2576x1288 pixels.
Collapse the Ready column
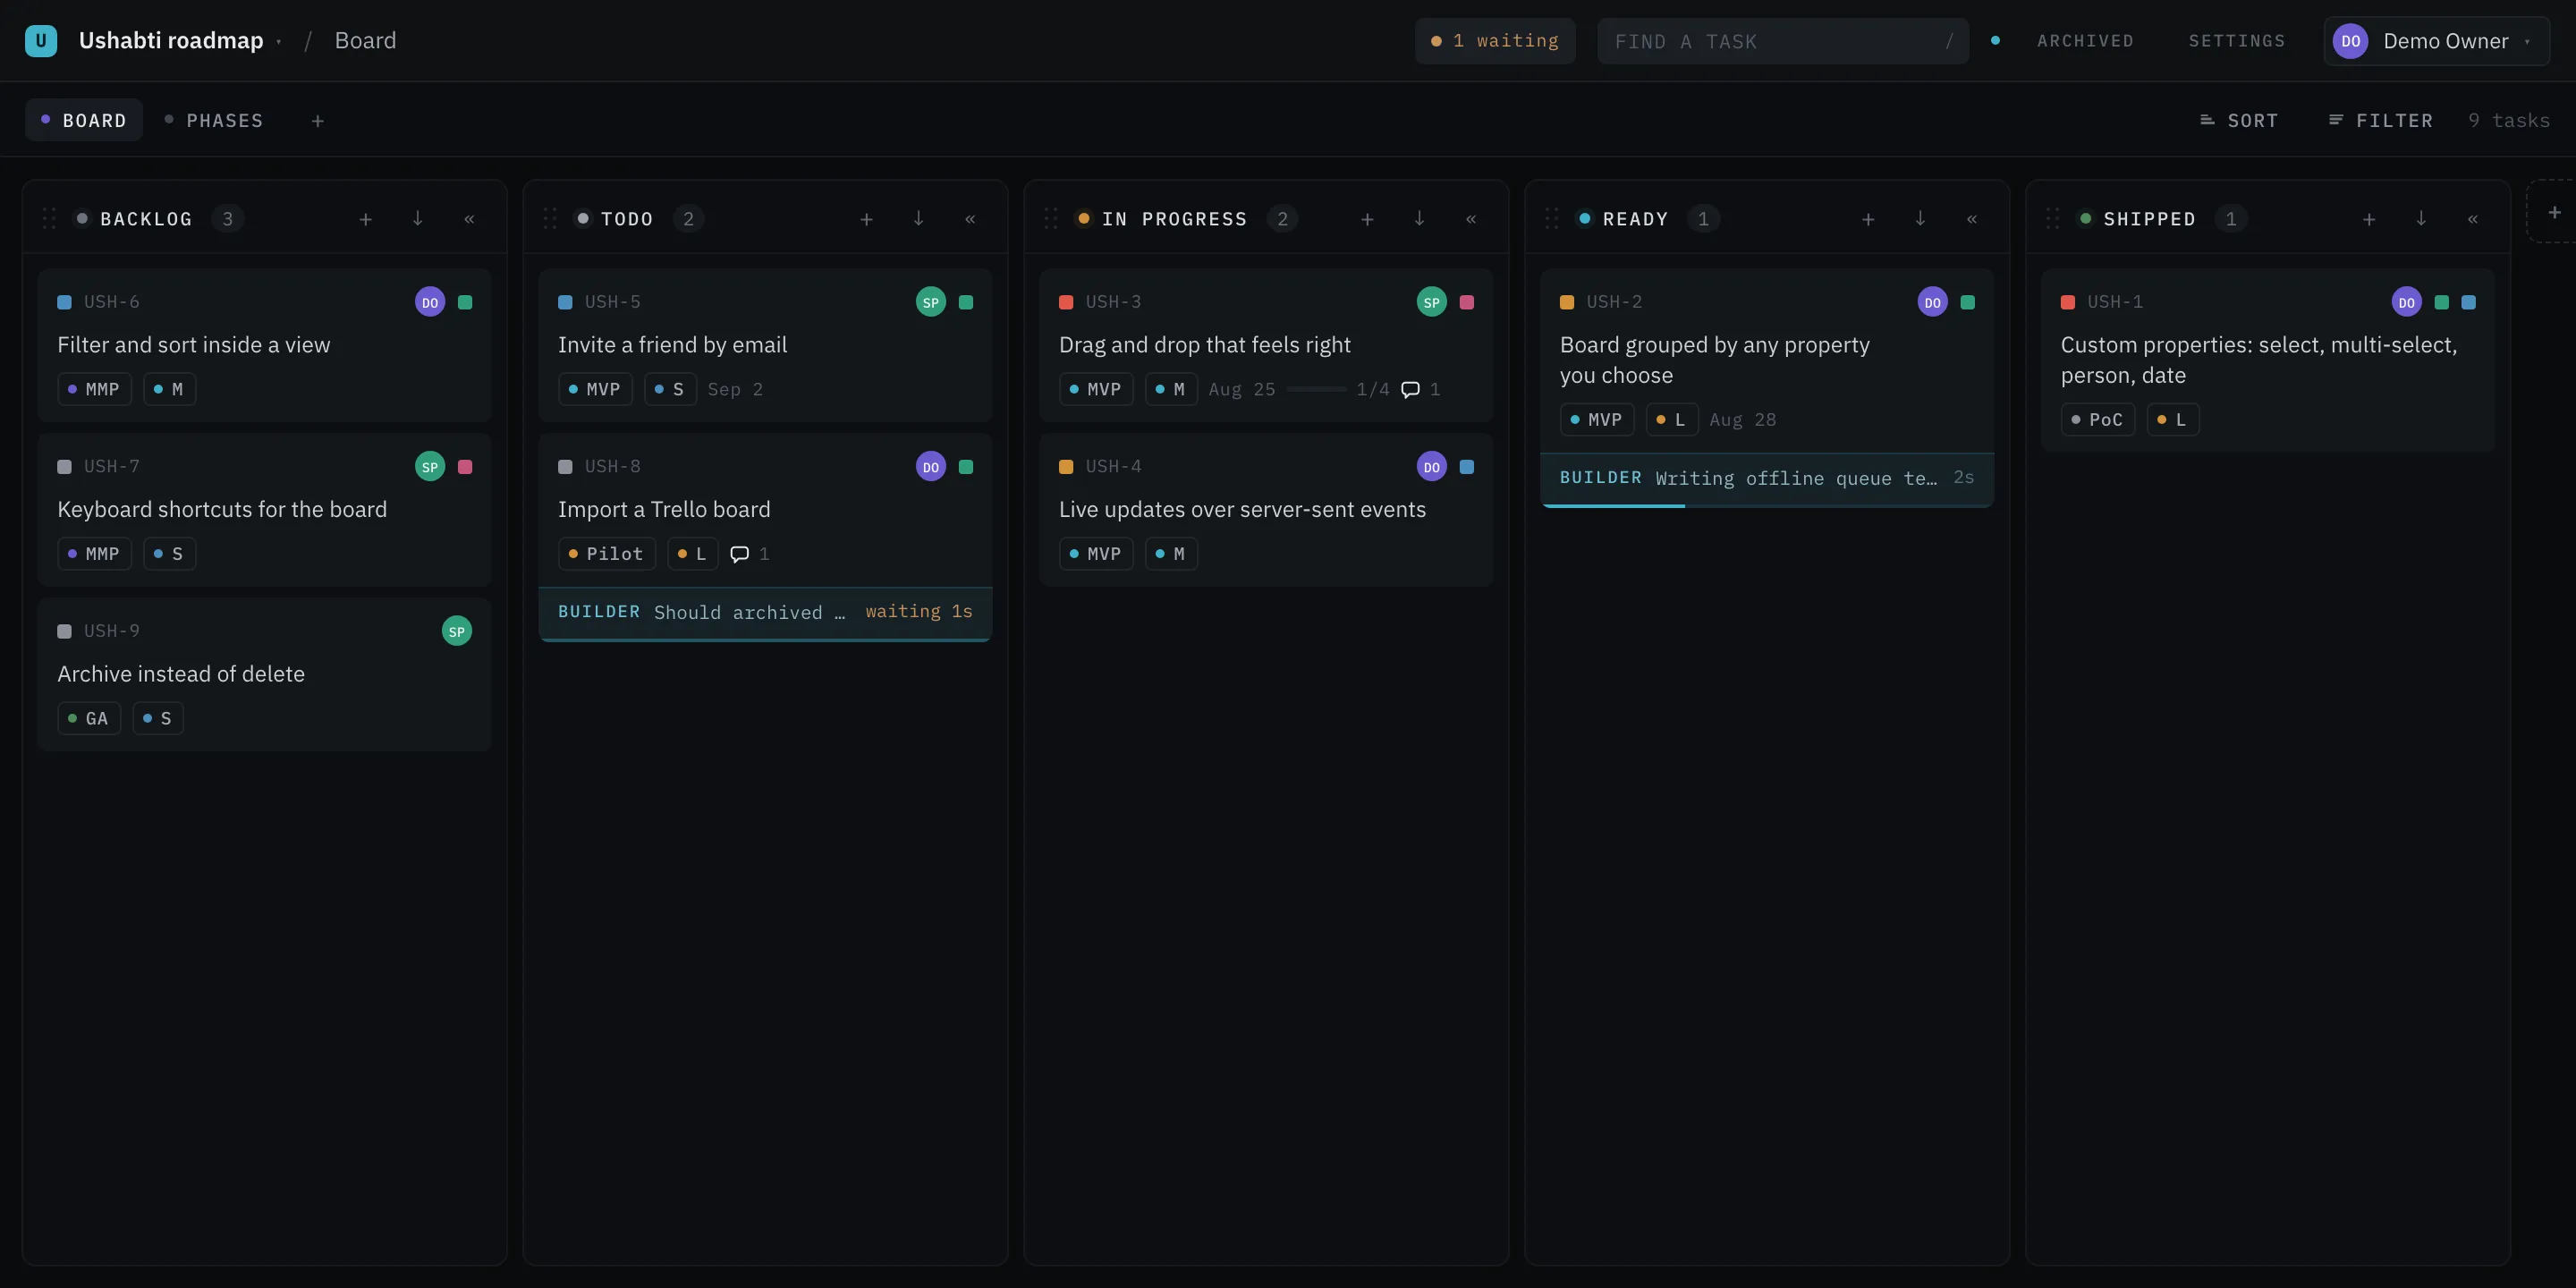(1973, 219)
